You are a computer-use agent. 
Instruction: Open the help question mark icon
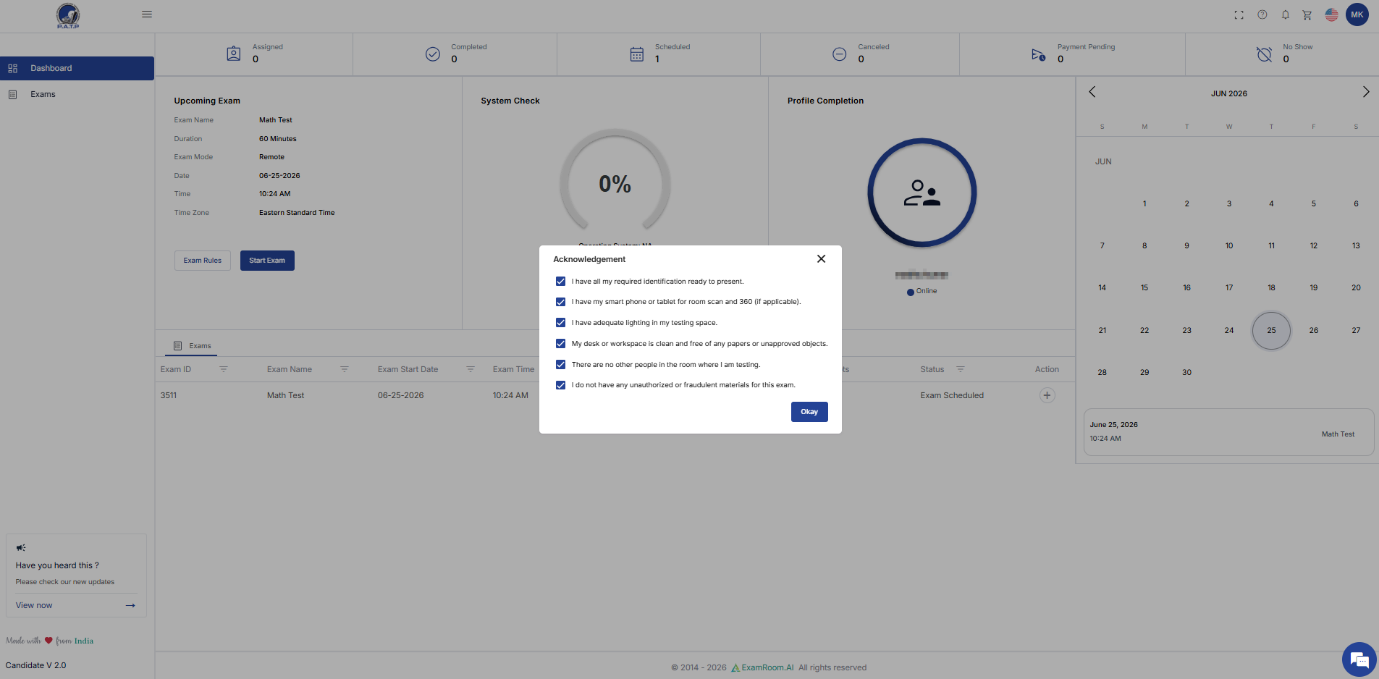(x=1262, y=15)
